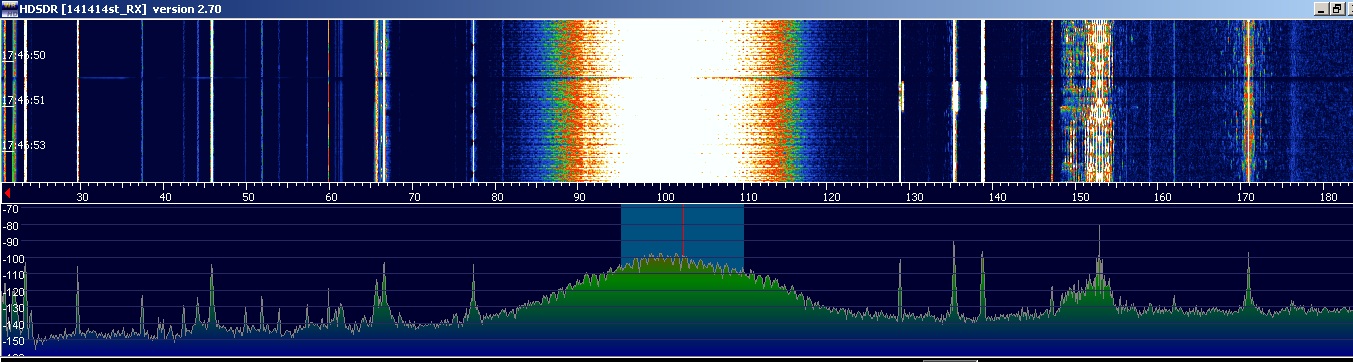Minimize the HDSDR window
The image size is (1353, 362).
(1321, 8)
